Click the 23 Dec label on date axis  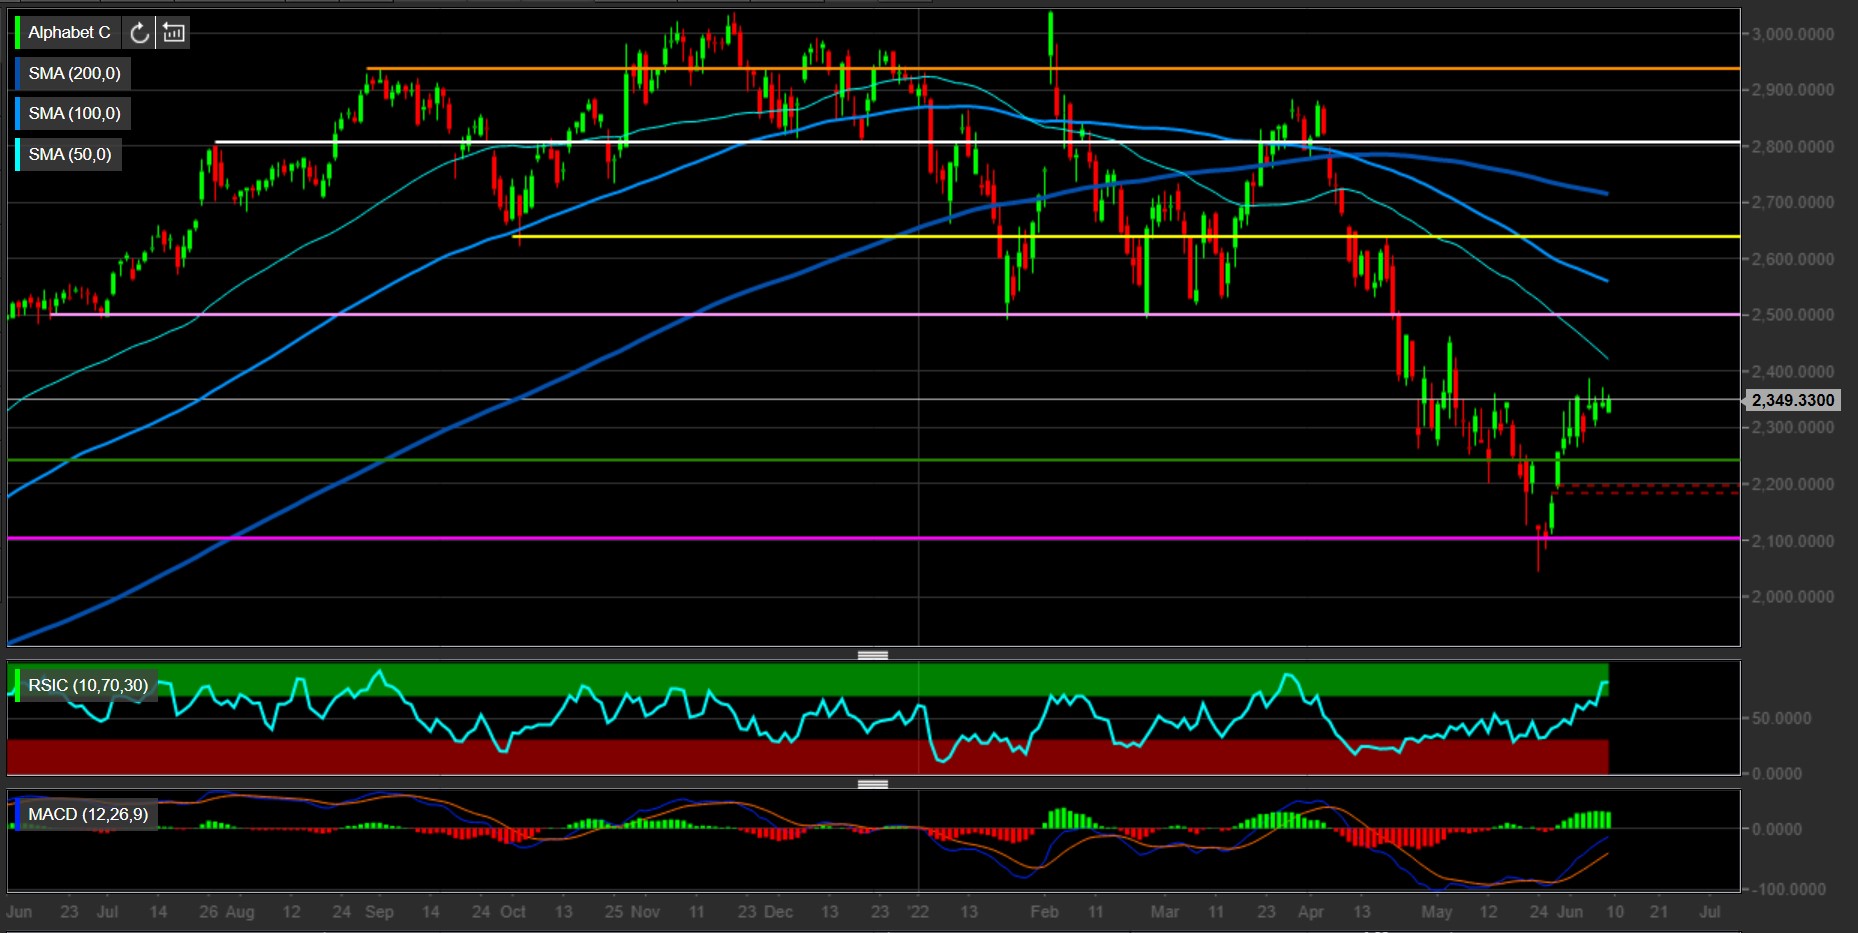point(765,912)
